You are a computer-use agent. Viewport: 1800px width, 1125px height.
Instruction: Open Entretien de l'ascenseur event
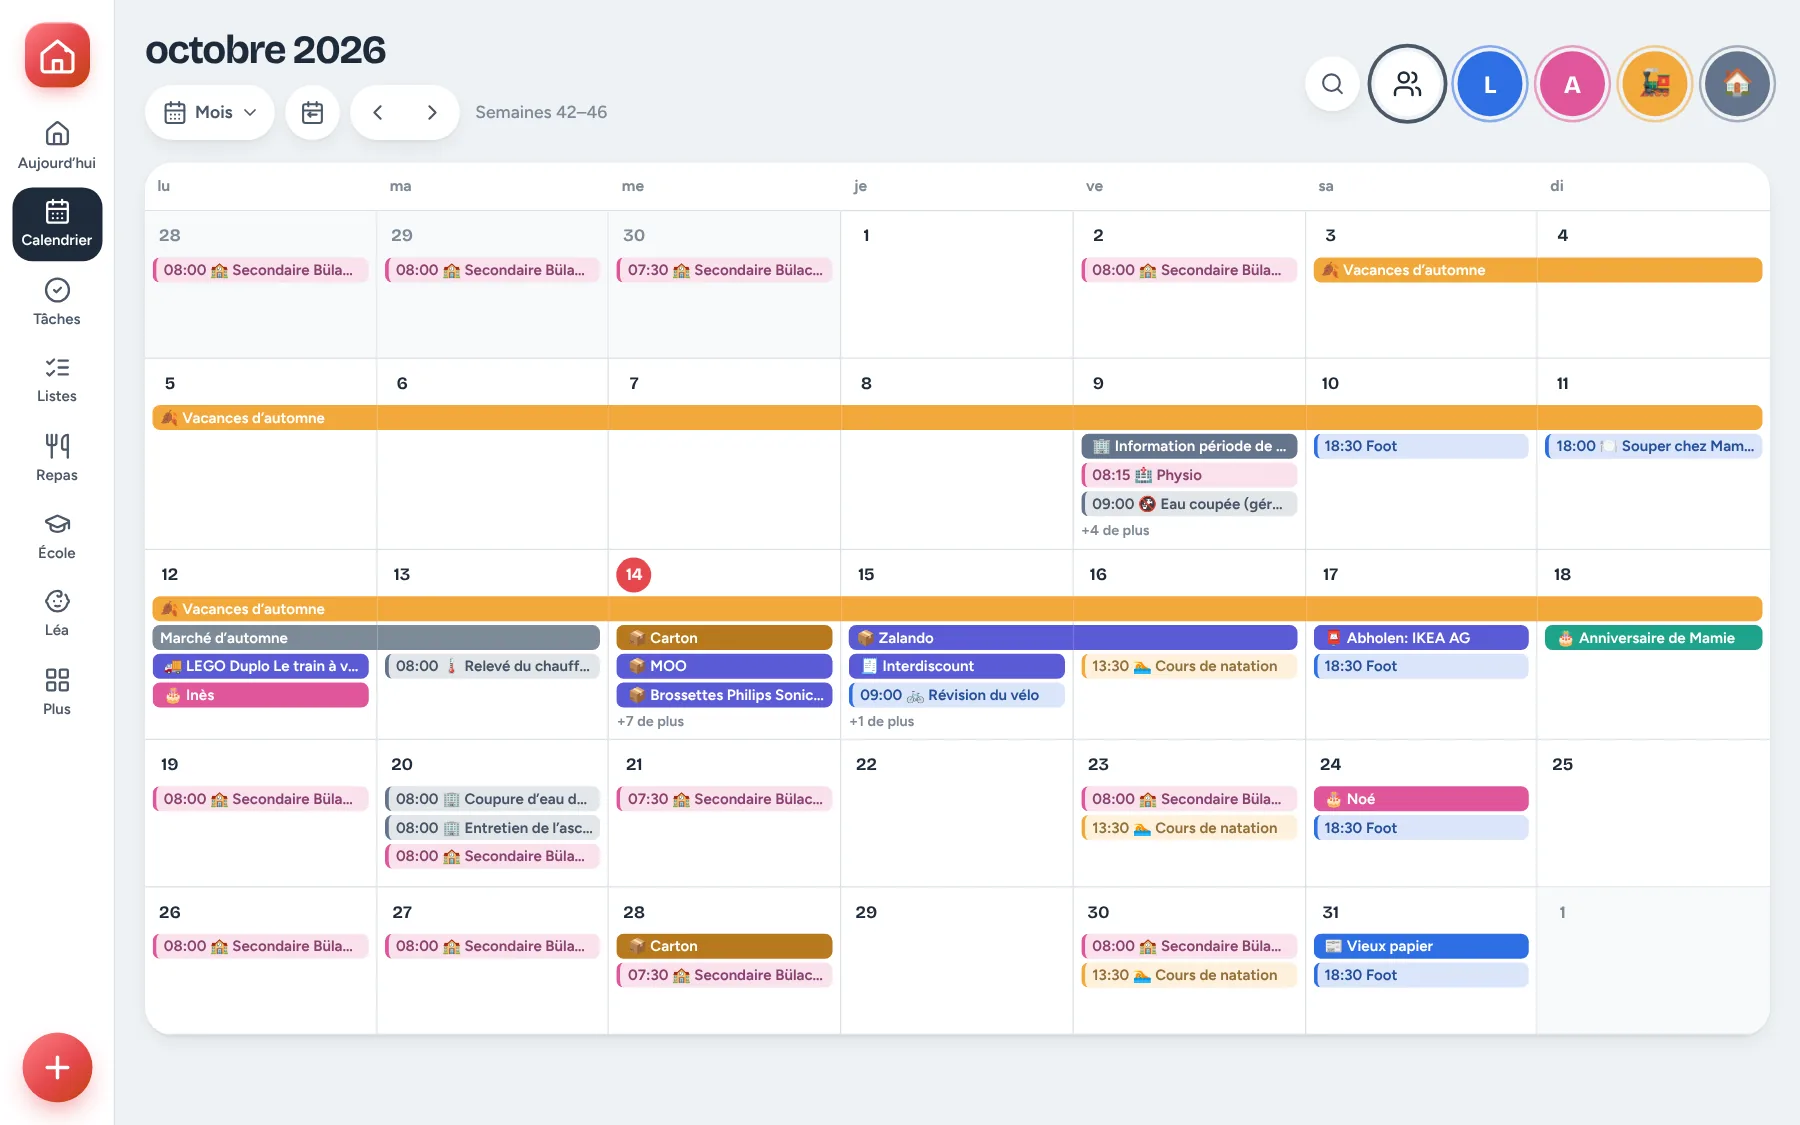click(492, 828)
